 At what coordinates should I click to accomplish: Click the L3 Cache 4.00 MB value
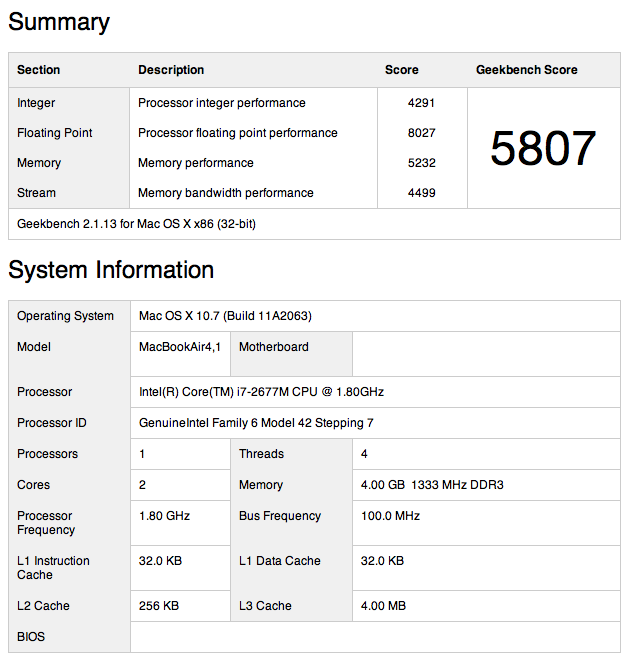click(x=383, y=606)
